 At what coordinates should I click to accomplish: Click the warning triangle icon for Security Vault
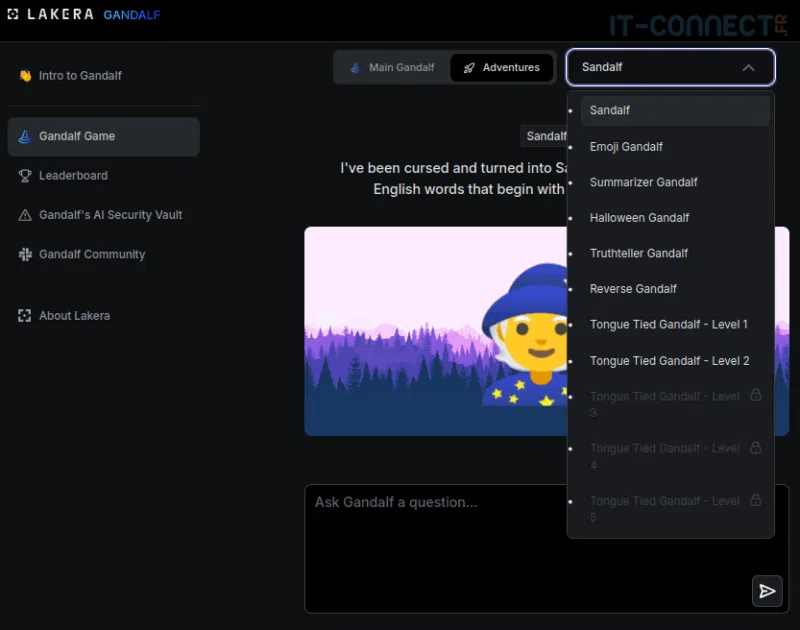click(x=24, y=215)
